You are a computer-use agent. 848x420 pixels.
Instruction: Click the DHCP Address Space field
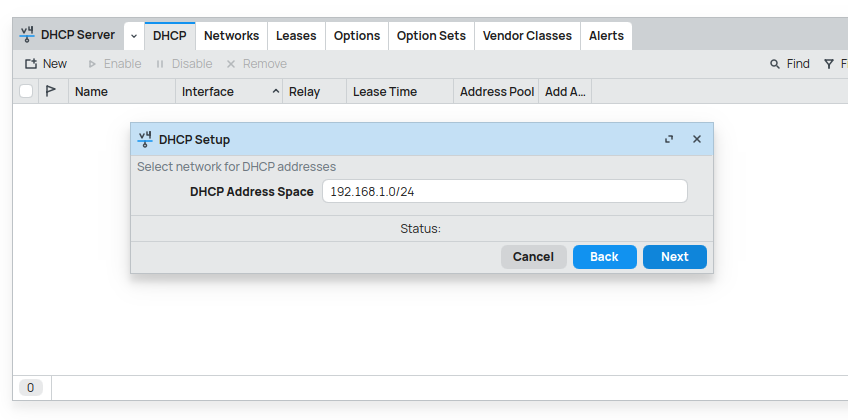point(504,192)
